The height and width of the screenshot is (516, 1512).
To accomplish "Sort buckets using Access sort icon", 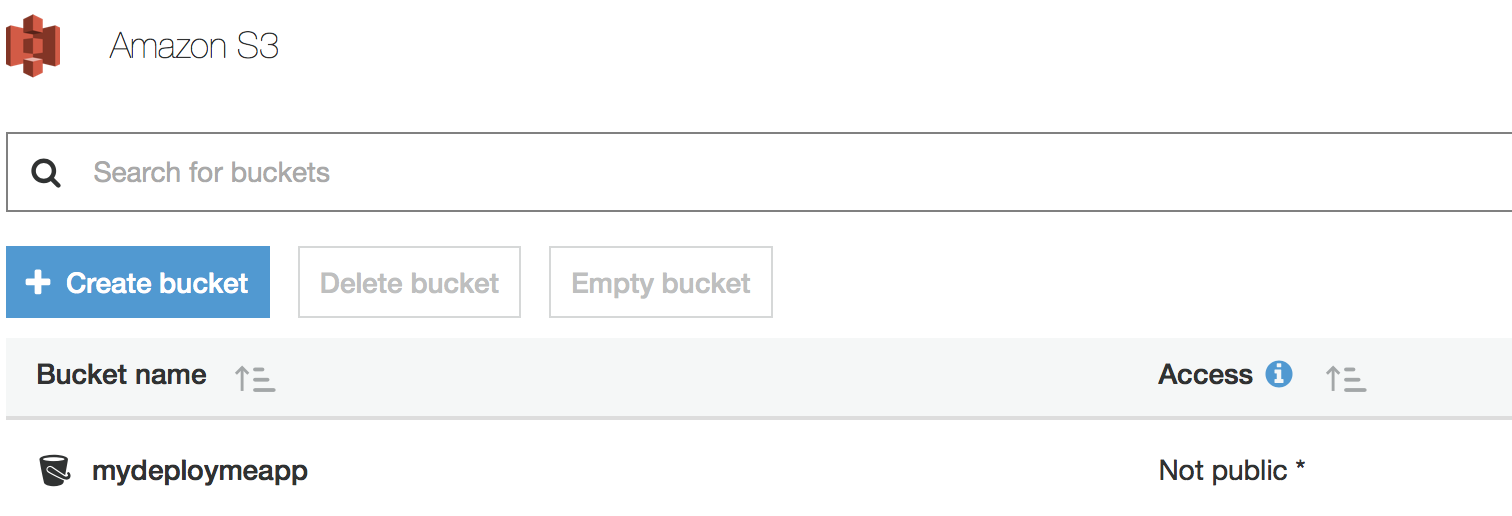I will pyautogui.click(x=1345, y=379).
